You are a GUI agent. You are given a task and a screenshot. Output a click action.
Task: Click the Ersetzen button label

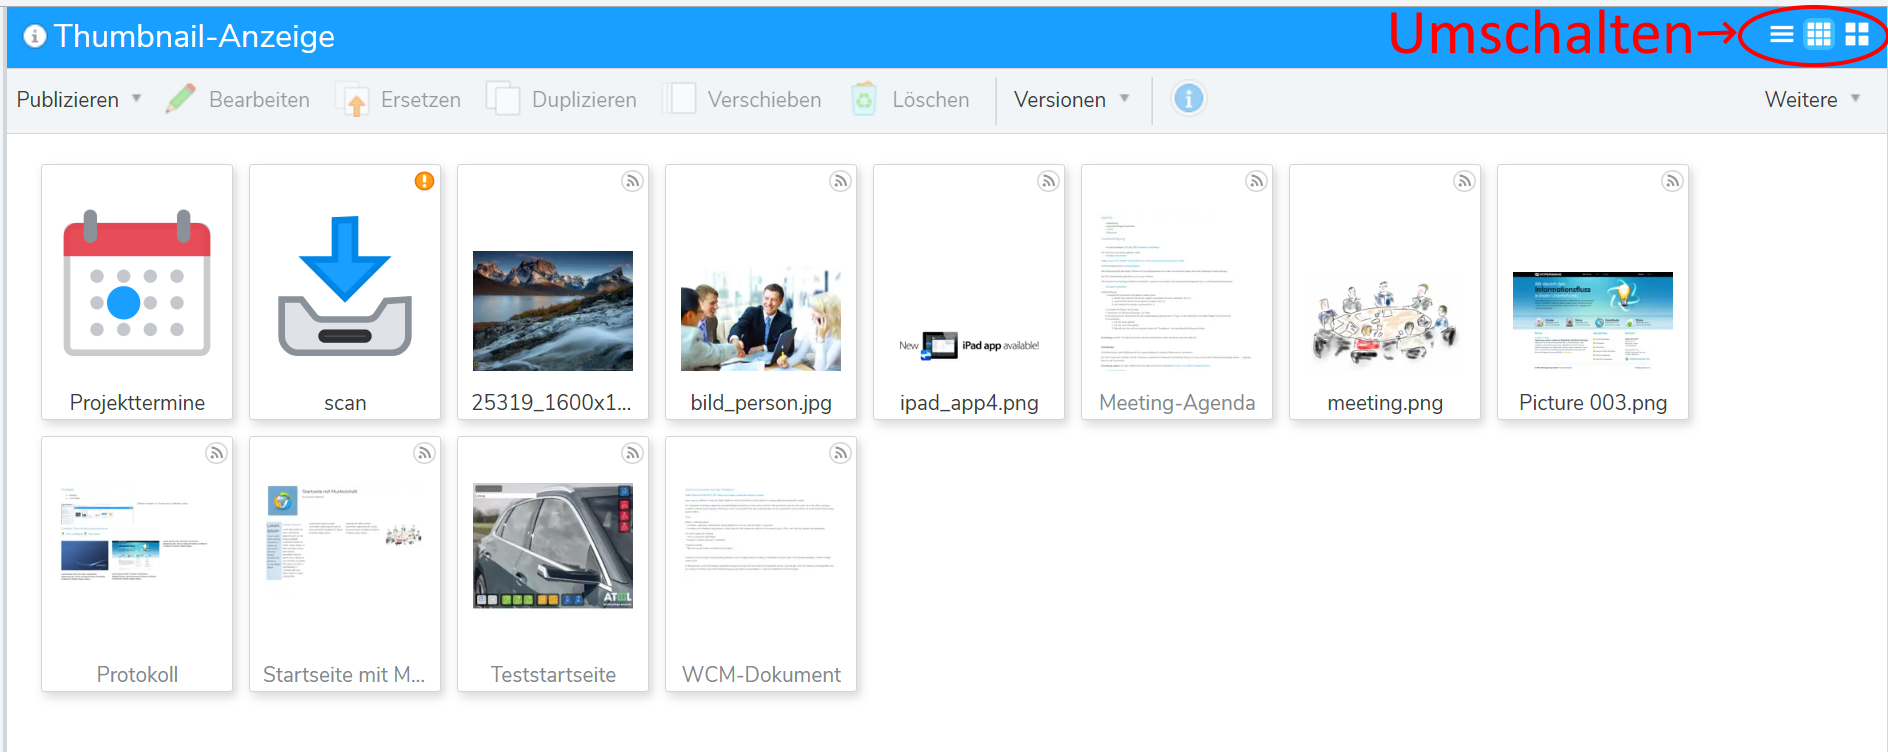click(x=421, y=100)
